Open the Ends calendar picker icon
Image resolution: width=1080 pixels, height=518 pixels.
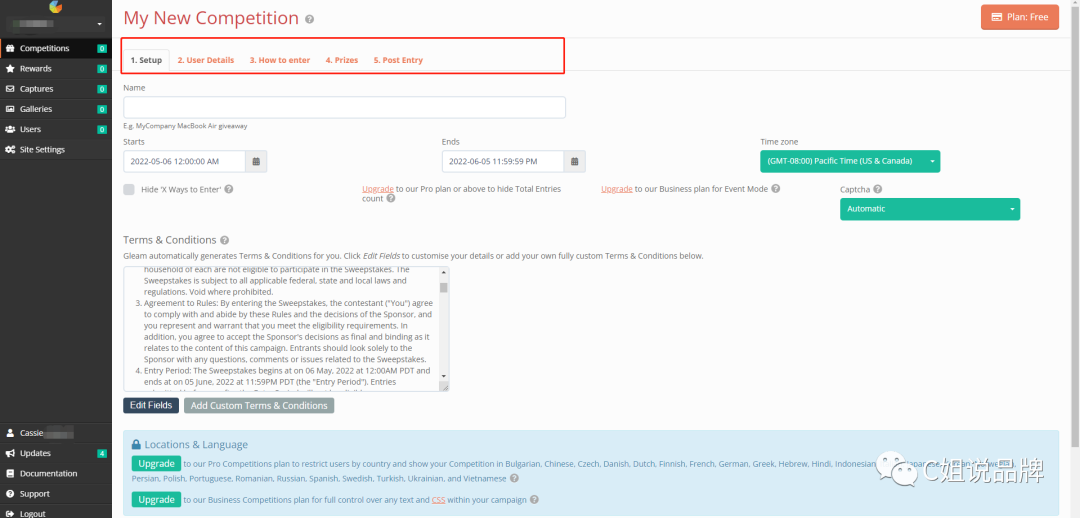point(575,161)
